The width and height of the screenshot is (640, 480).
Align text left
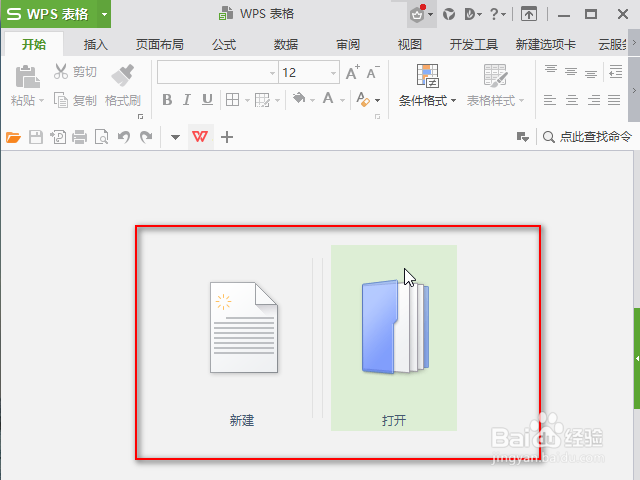point(550,100)
